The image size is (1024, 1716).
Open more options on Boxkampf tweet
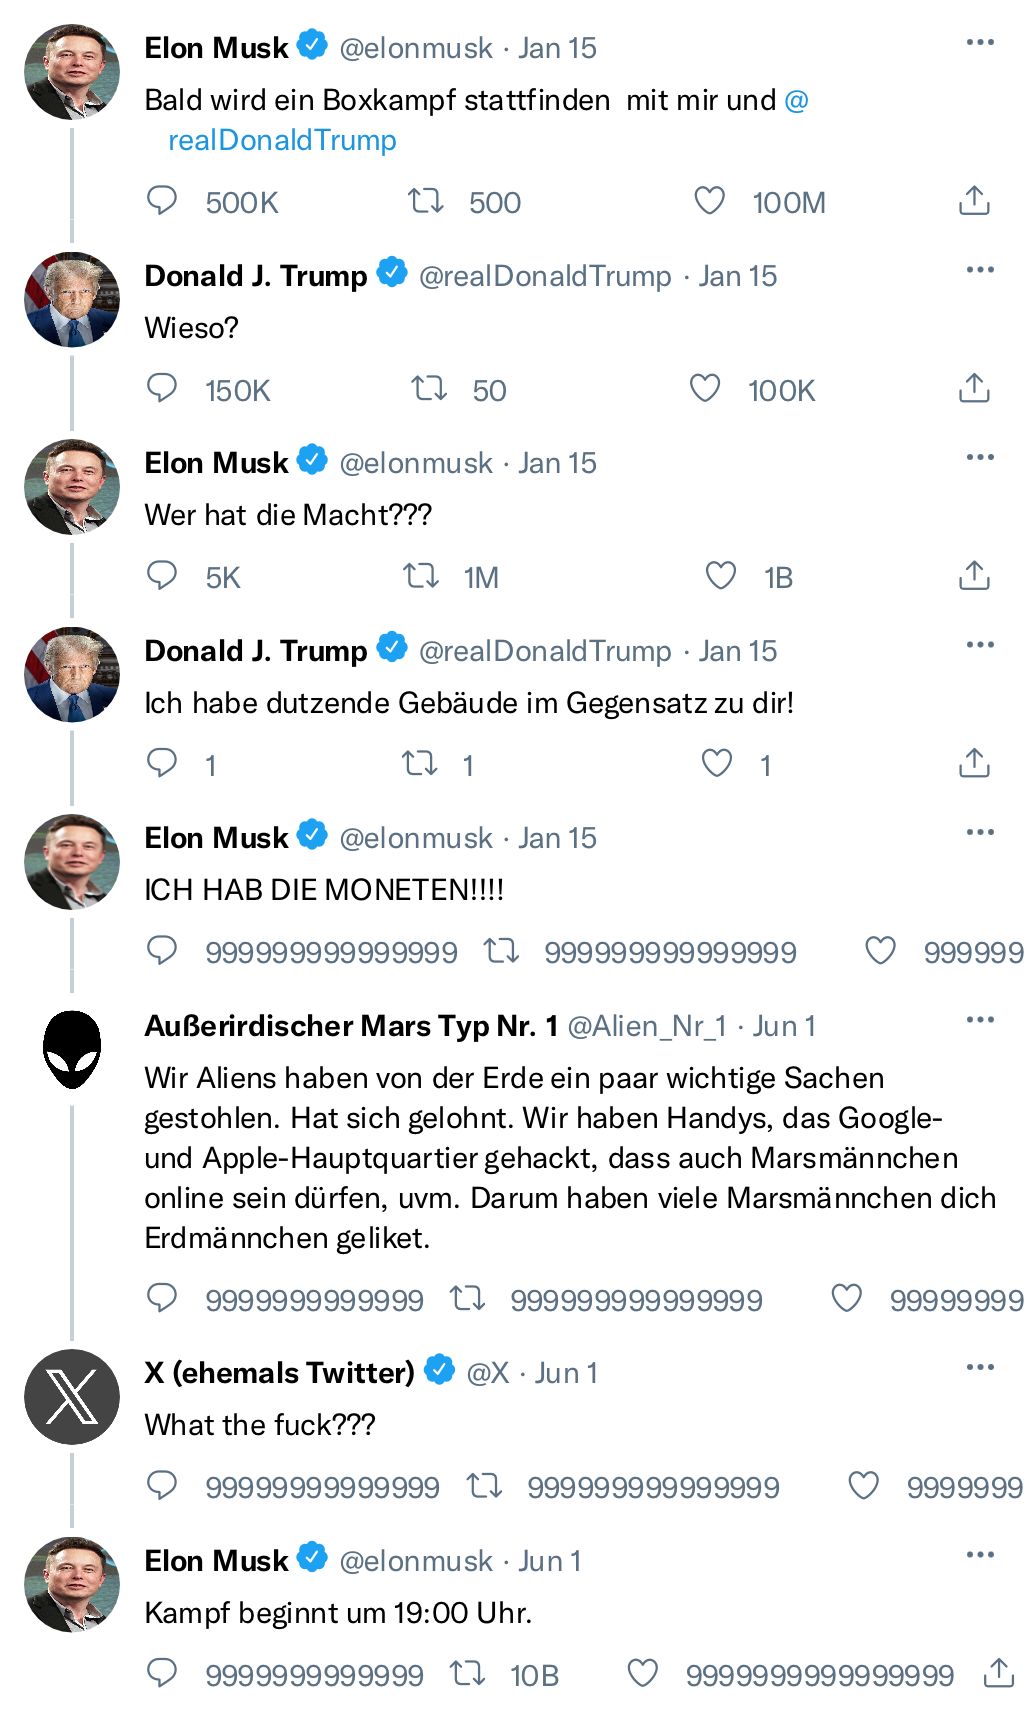(980, 43)
